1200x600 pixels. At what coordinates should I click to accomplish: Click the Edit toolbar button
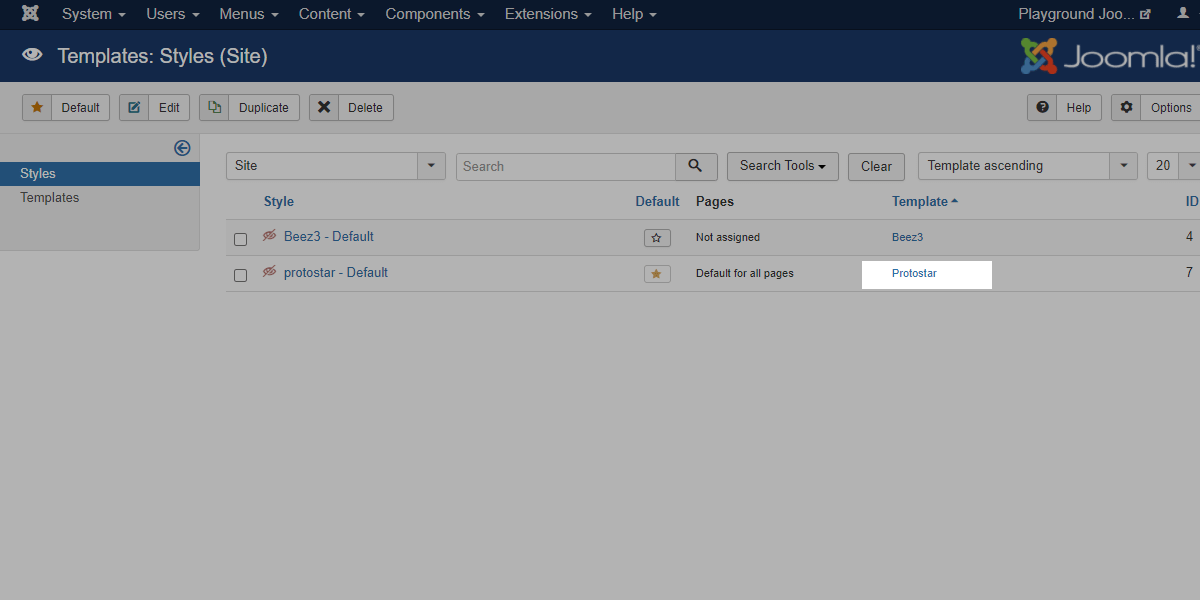click(154, 107)
